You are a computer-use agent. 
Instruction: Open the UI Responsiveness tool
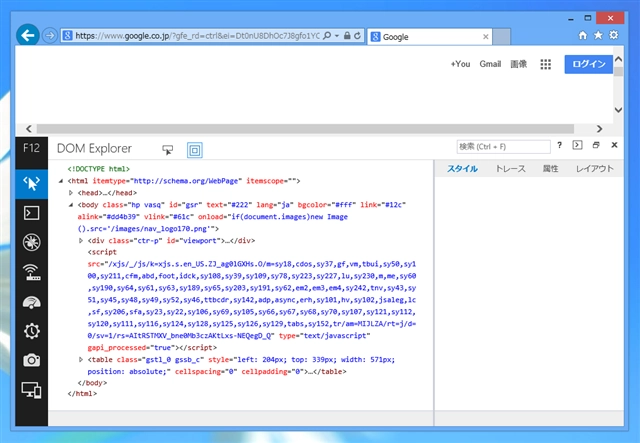(31, 302)
